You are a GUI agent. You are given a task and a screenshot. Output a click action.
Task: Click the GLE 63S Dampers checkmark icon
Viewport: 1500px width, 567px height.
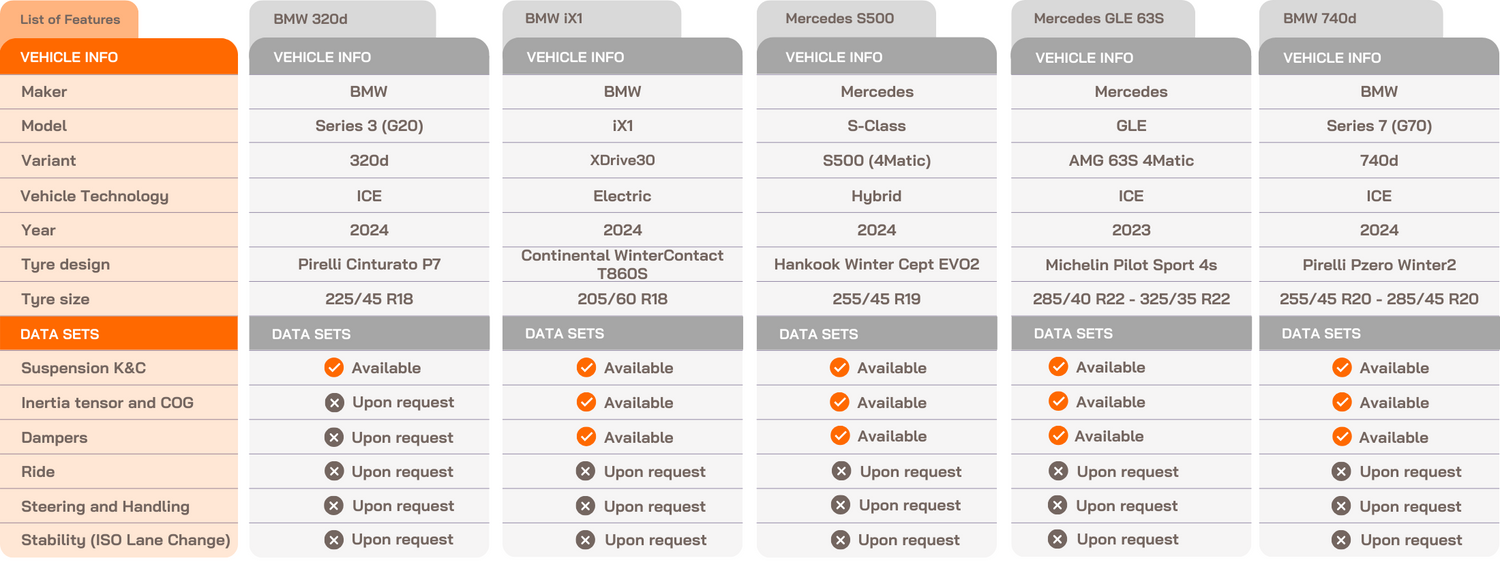point(1057,436)
